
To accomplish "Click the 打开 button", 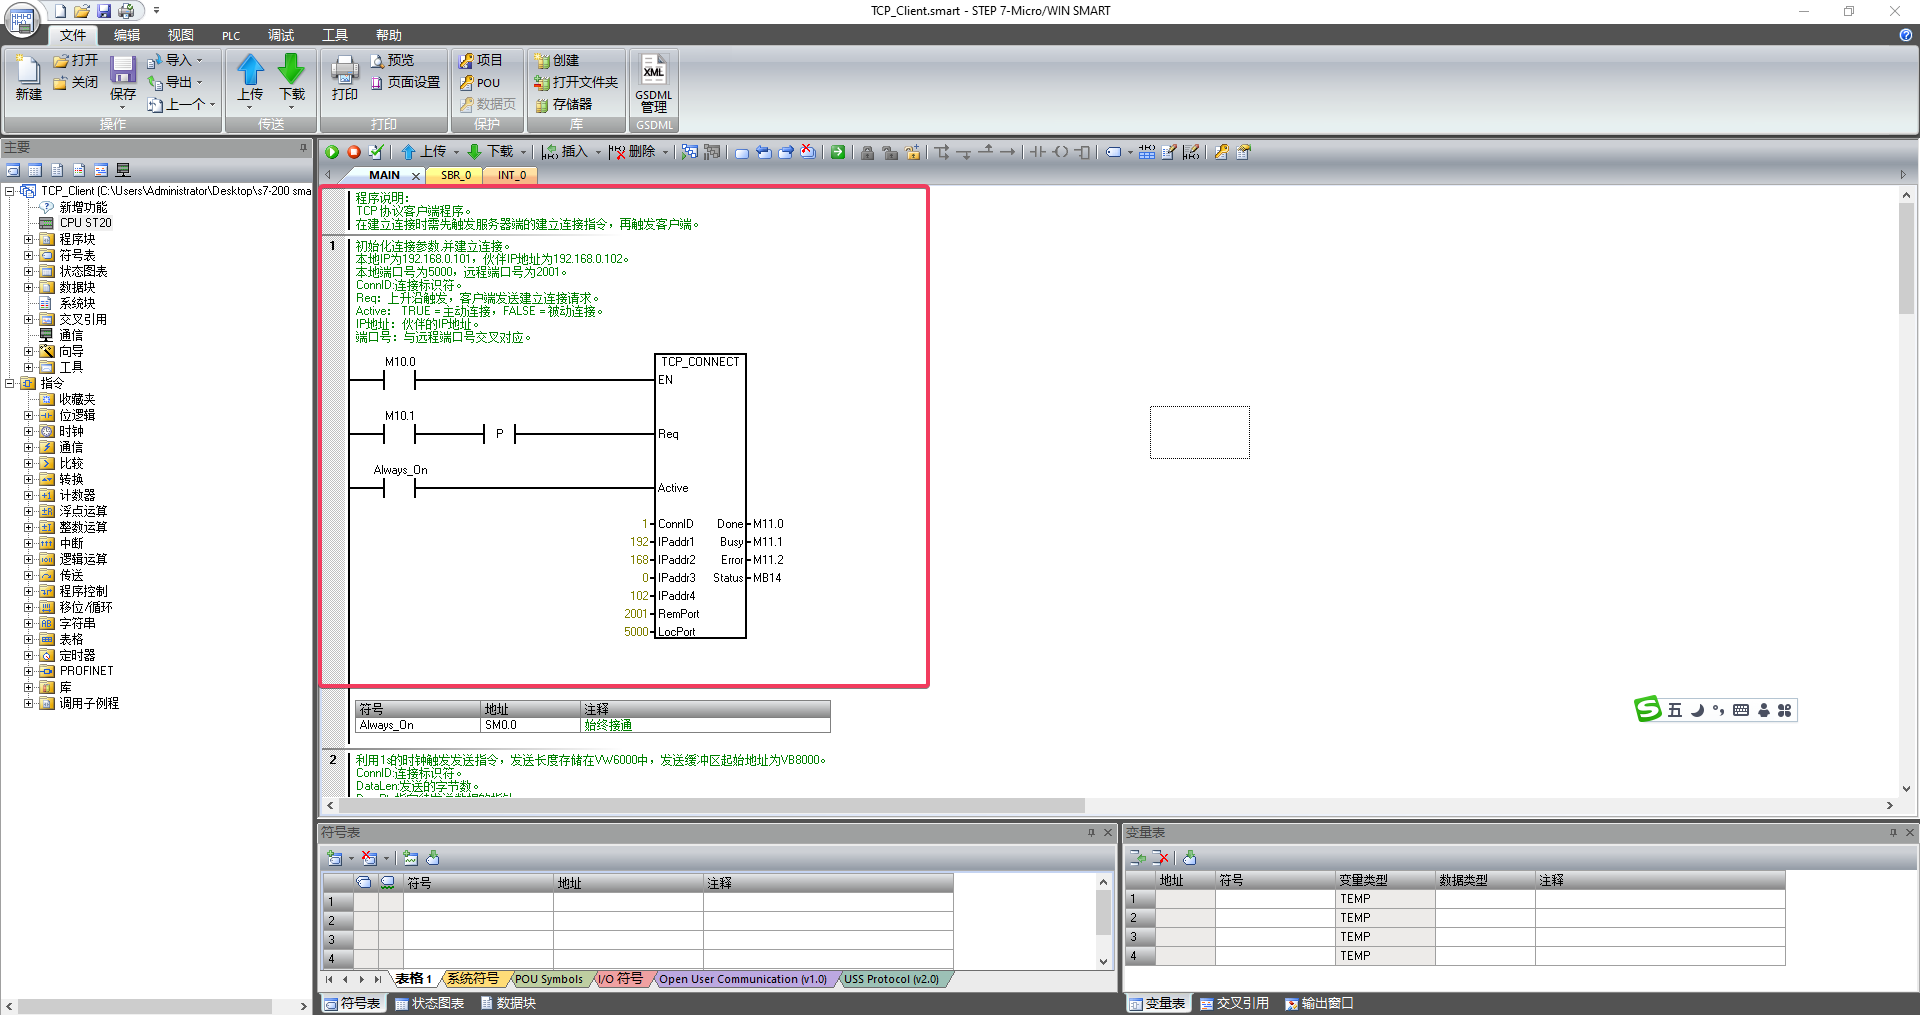I will [76, 60].
